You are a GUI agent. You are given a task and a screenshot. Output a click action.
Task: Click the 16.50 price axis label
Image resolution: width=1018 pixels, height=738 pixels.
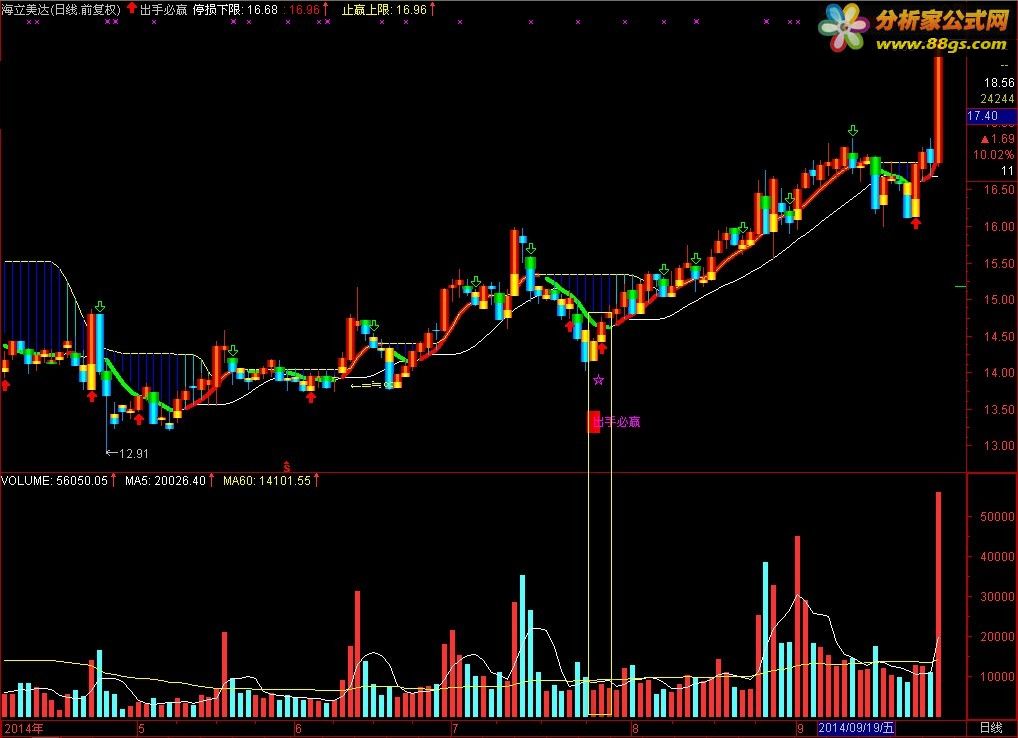point(999,190)
